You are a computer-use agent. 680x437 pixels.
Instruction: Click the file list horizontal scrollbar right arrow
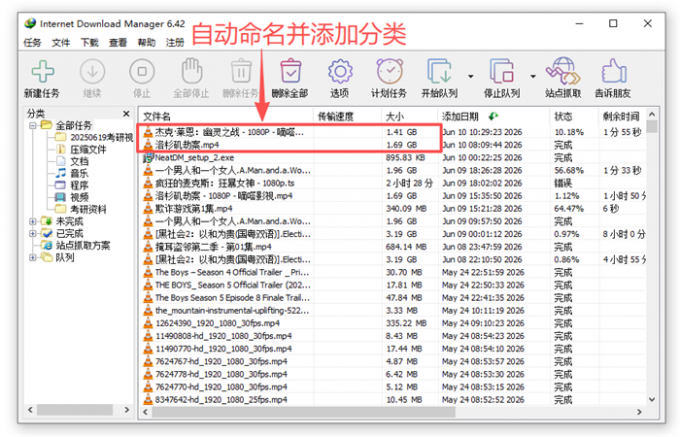(639, 412)
